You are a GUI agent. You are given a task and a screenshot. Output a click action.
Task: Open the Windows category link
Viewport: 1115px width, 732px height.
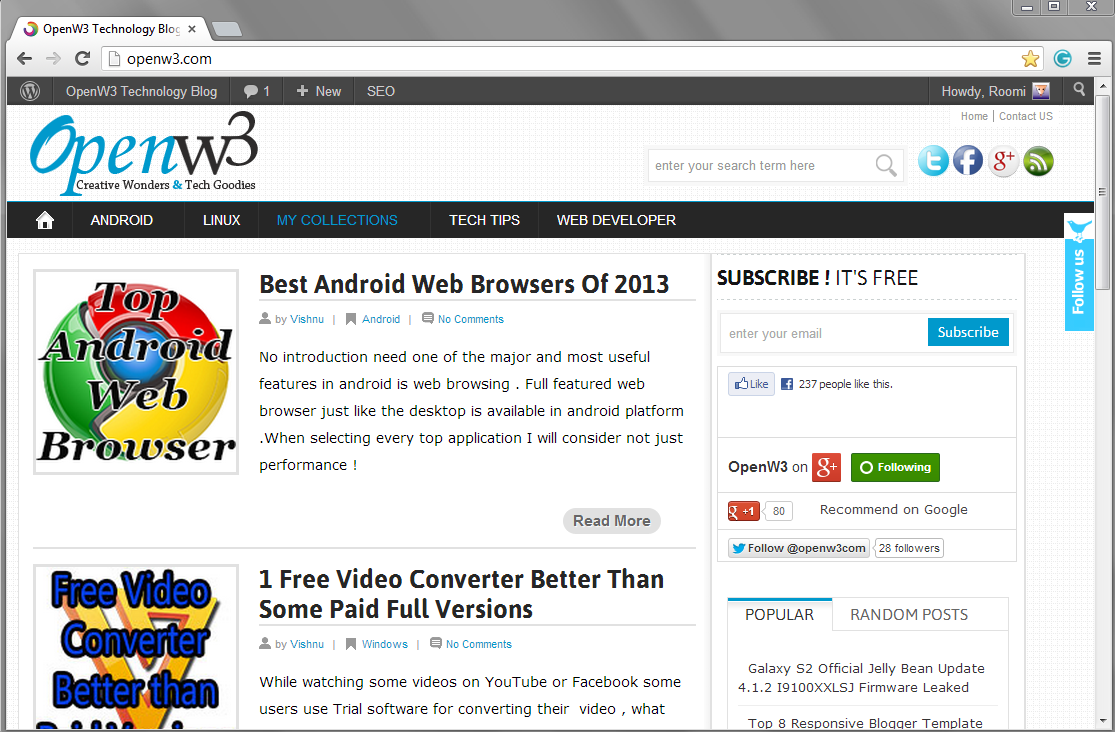pos(385,645)
